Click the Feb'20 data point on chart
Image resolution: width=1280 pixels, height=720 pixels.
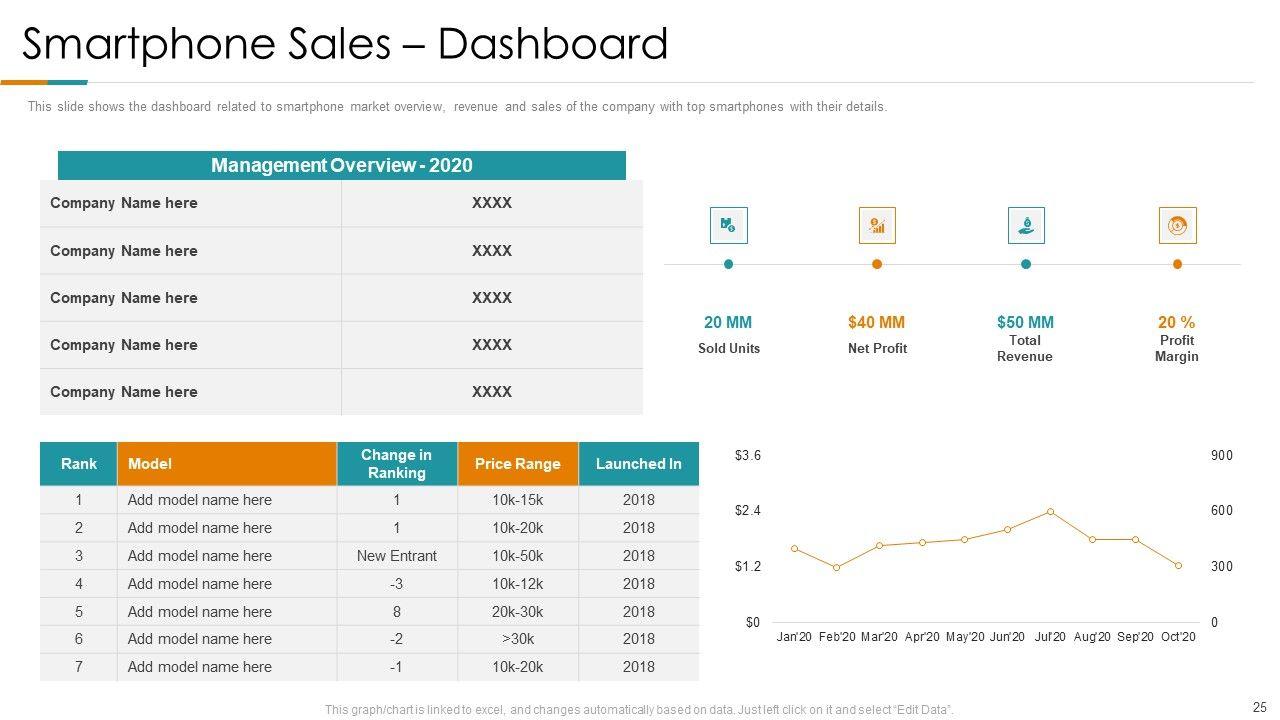pos(837,568)
